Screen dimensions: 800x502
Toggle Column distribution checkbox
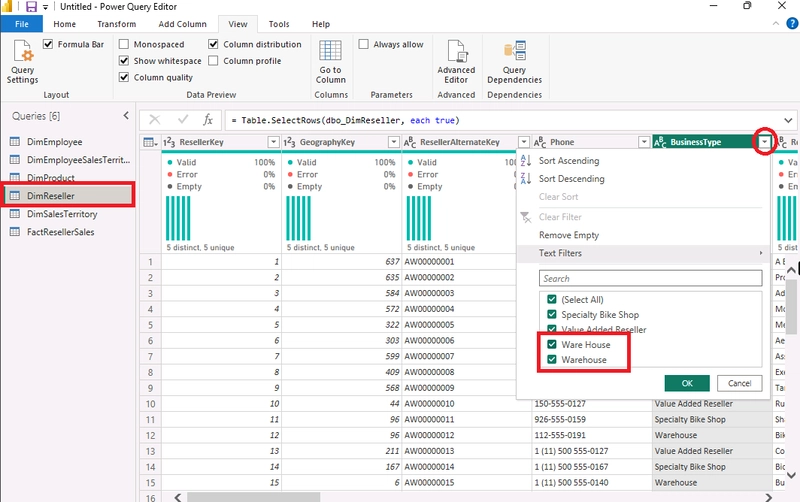click(213, 44)
